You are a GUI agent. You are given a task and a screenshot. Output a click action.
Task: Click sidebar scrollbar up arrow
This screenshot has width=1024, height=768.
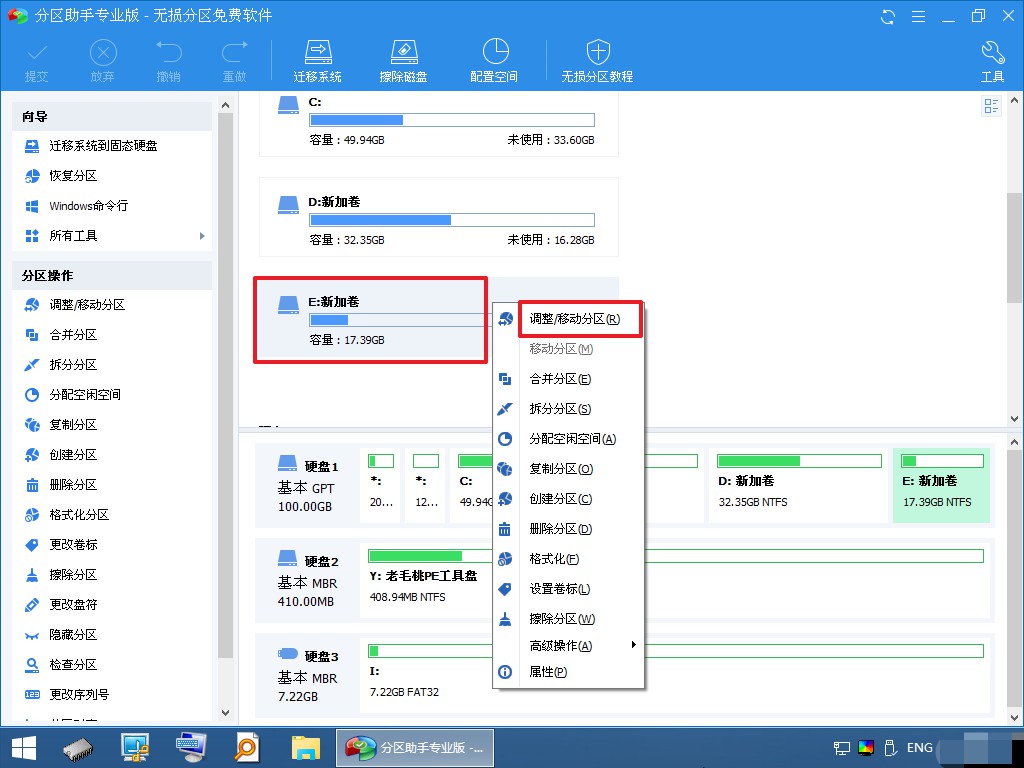point(225,104)
